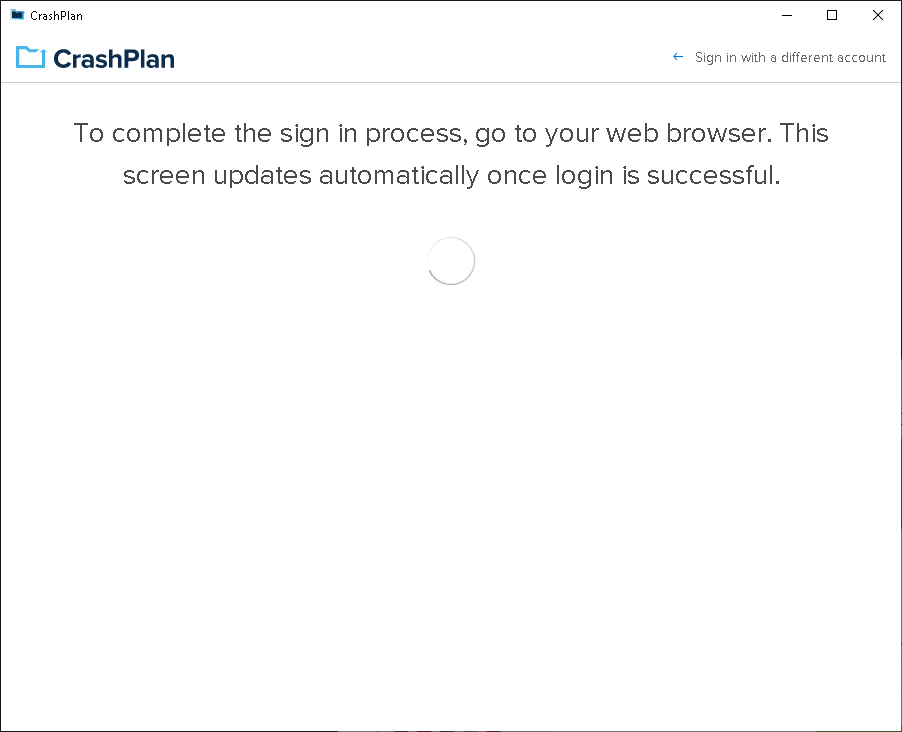Viewport: 902px width, 732px height.
Task: Maximize the CrashPlan window
Action: (x=832, y=16)
